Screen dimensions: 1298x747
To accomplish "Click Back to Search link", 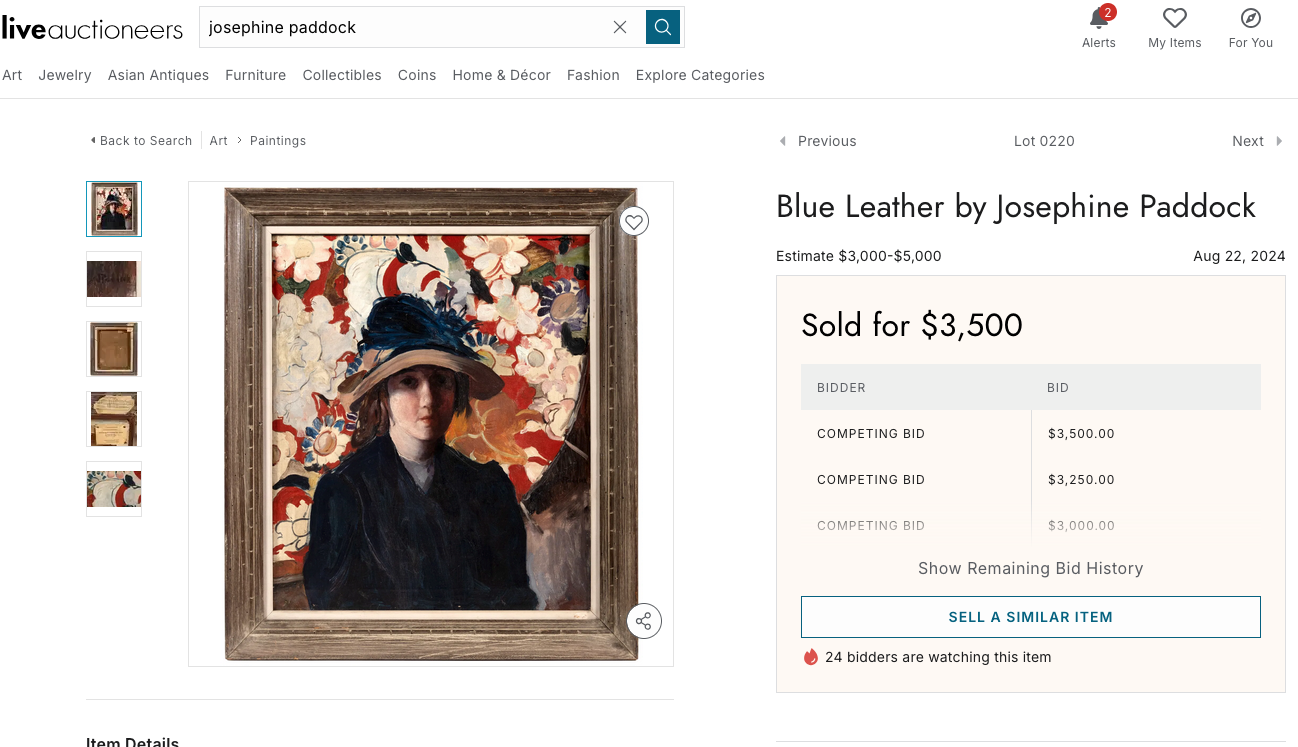I will 142,141.
